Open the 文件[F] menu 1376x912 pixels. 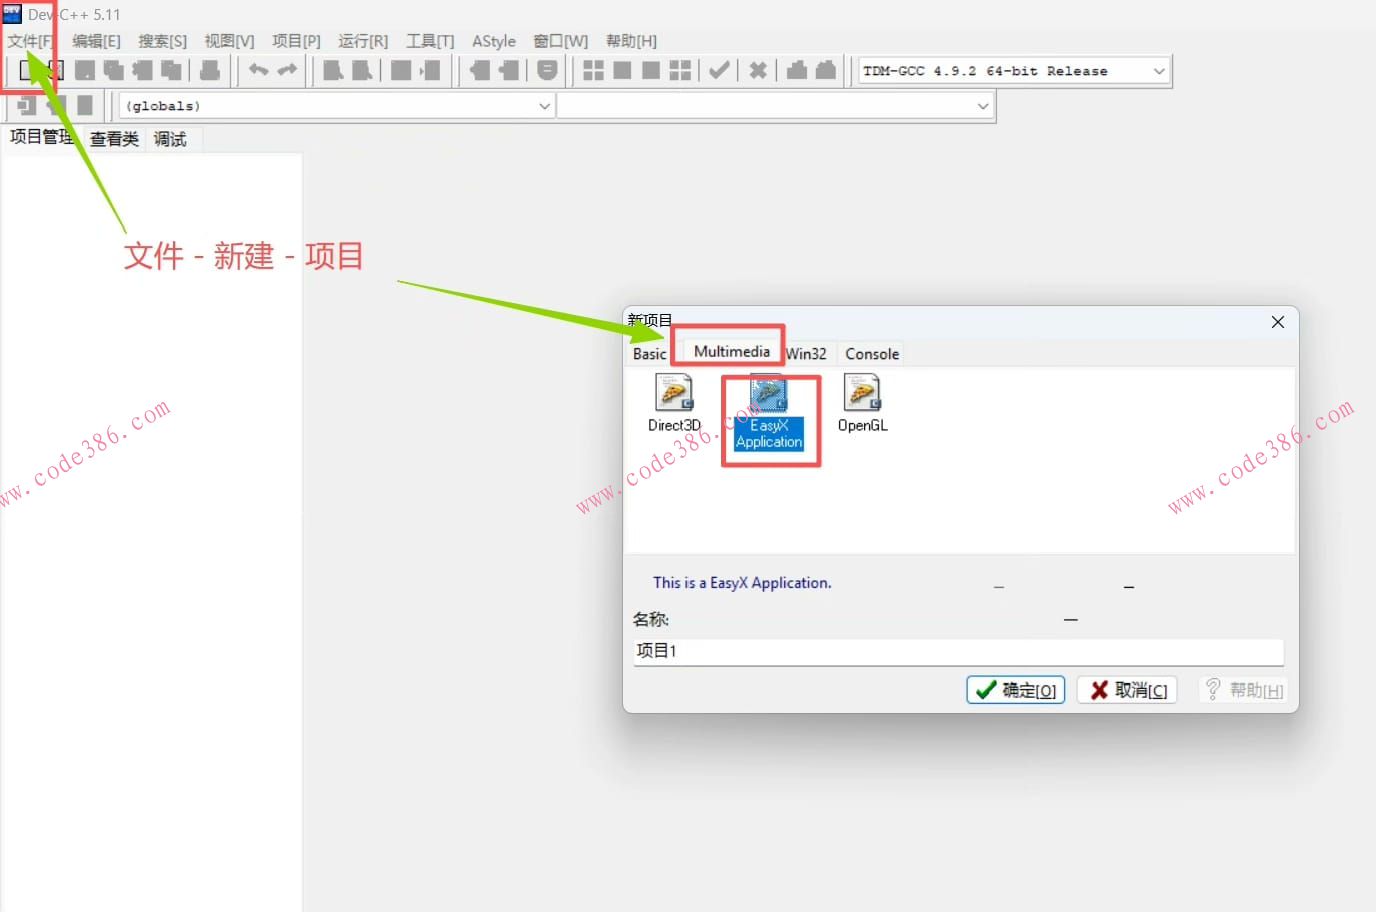click(30, 41)
